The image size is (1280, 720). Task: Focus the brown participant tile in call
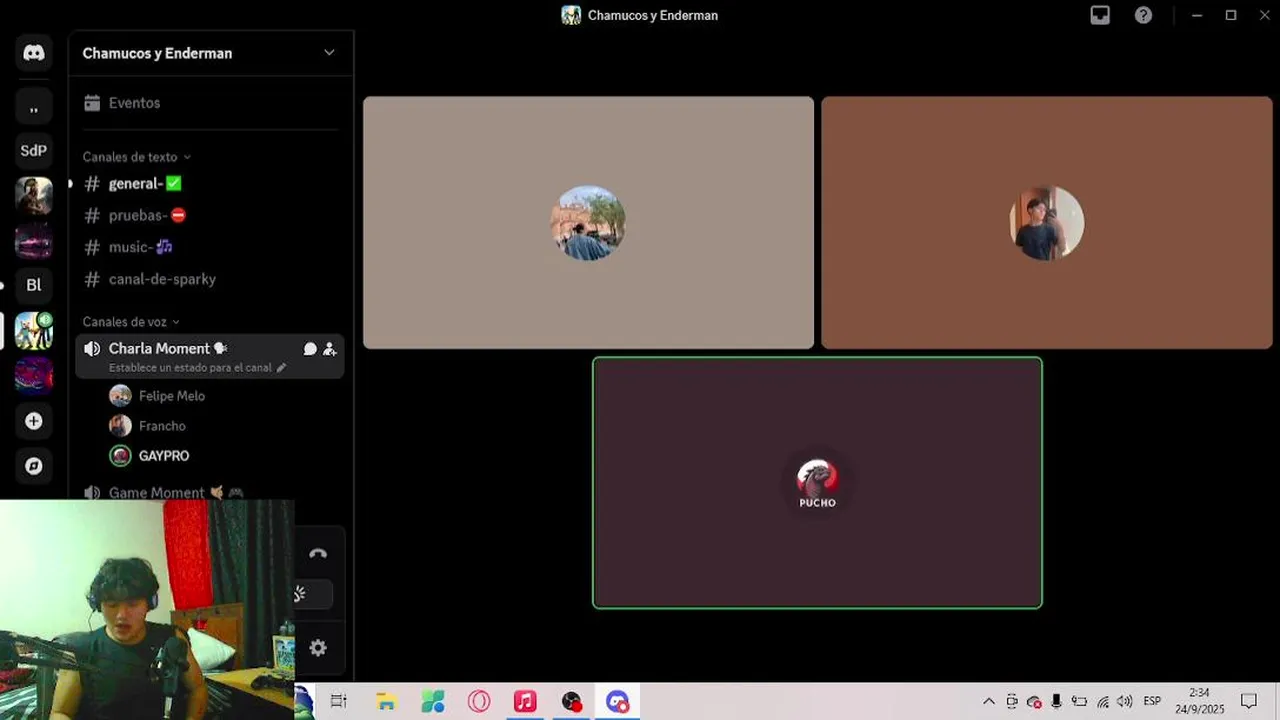point(1047,223)
